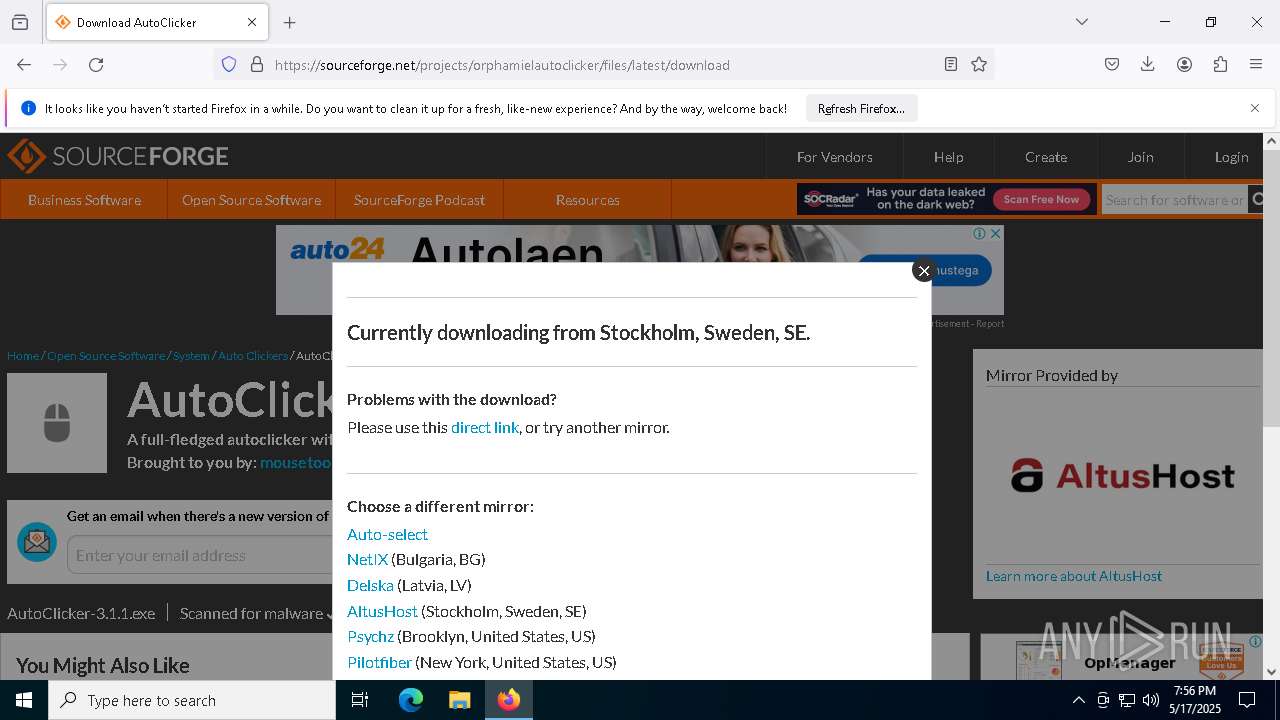The height and width of the screenshot is (720, 1280).
Task: Click the Refresh Firefox button
Action: click(861, 108)
